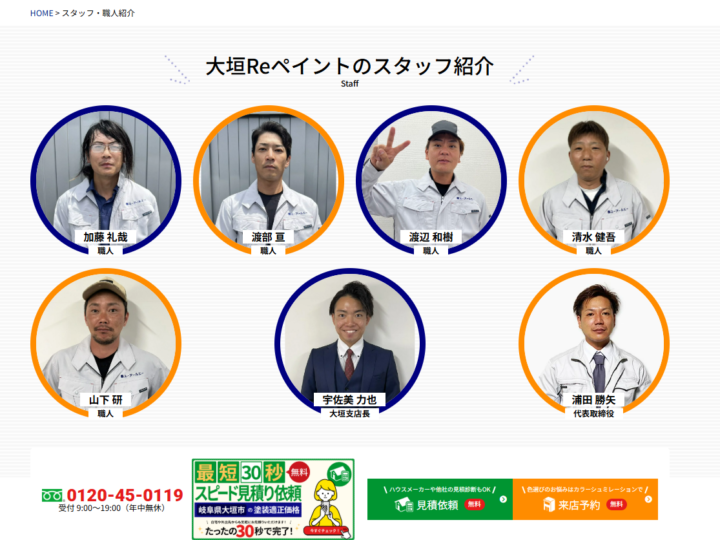The width and height of the screenshot is (720, 540).
Task: Click the green 見積依頼 button
Action: point(440,499)
